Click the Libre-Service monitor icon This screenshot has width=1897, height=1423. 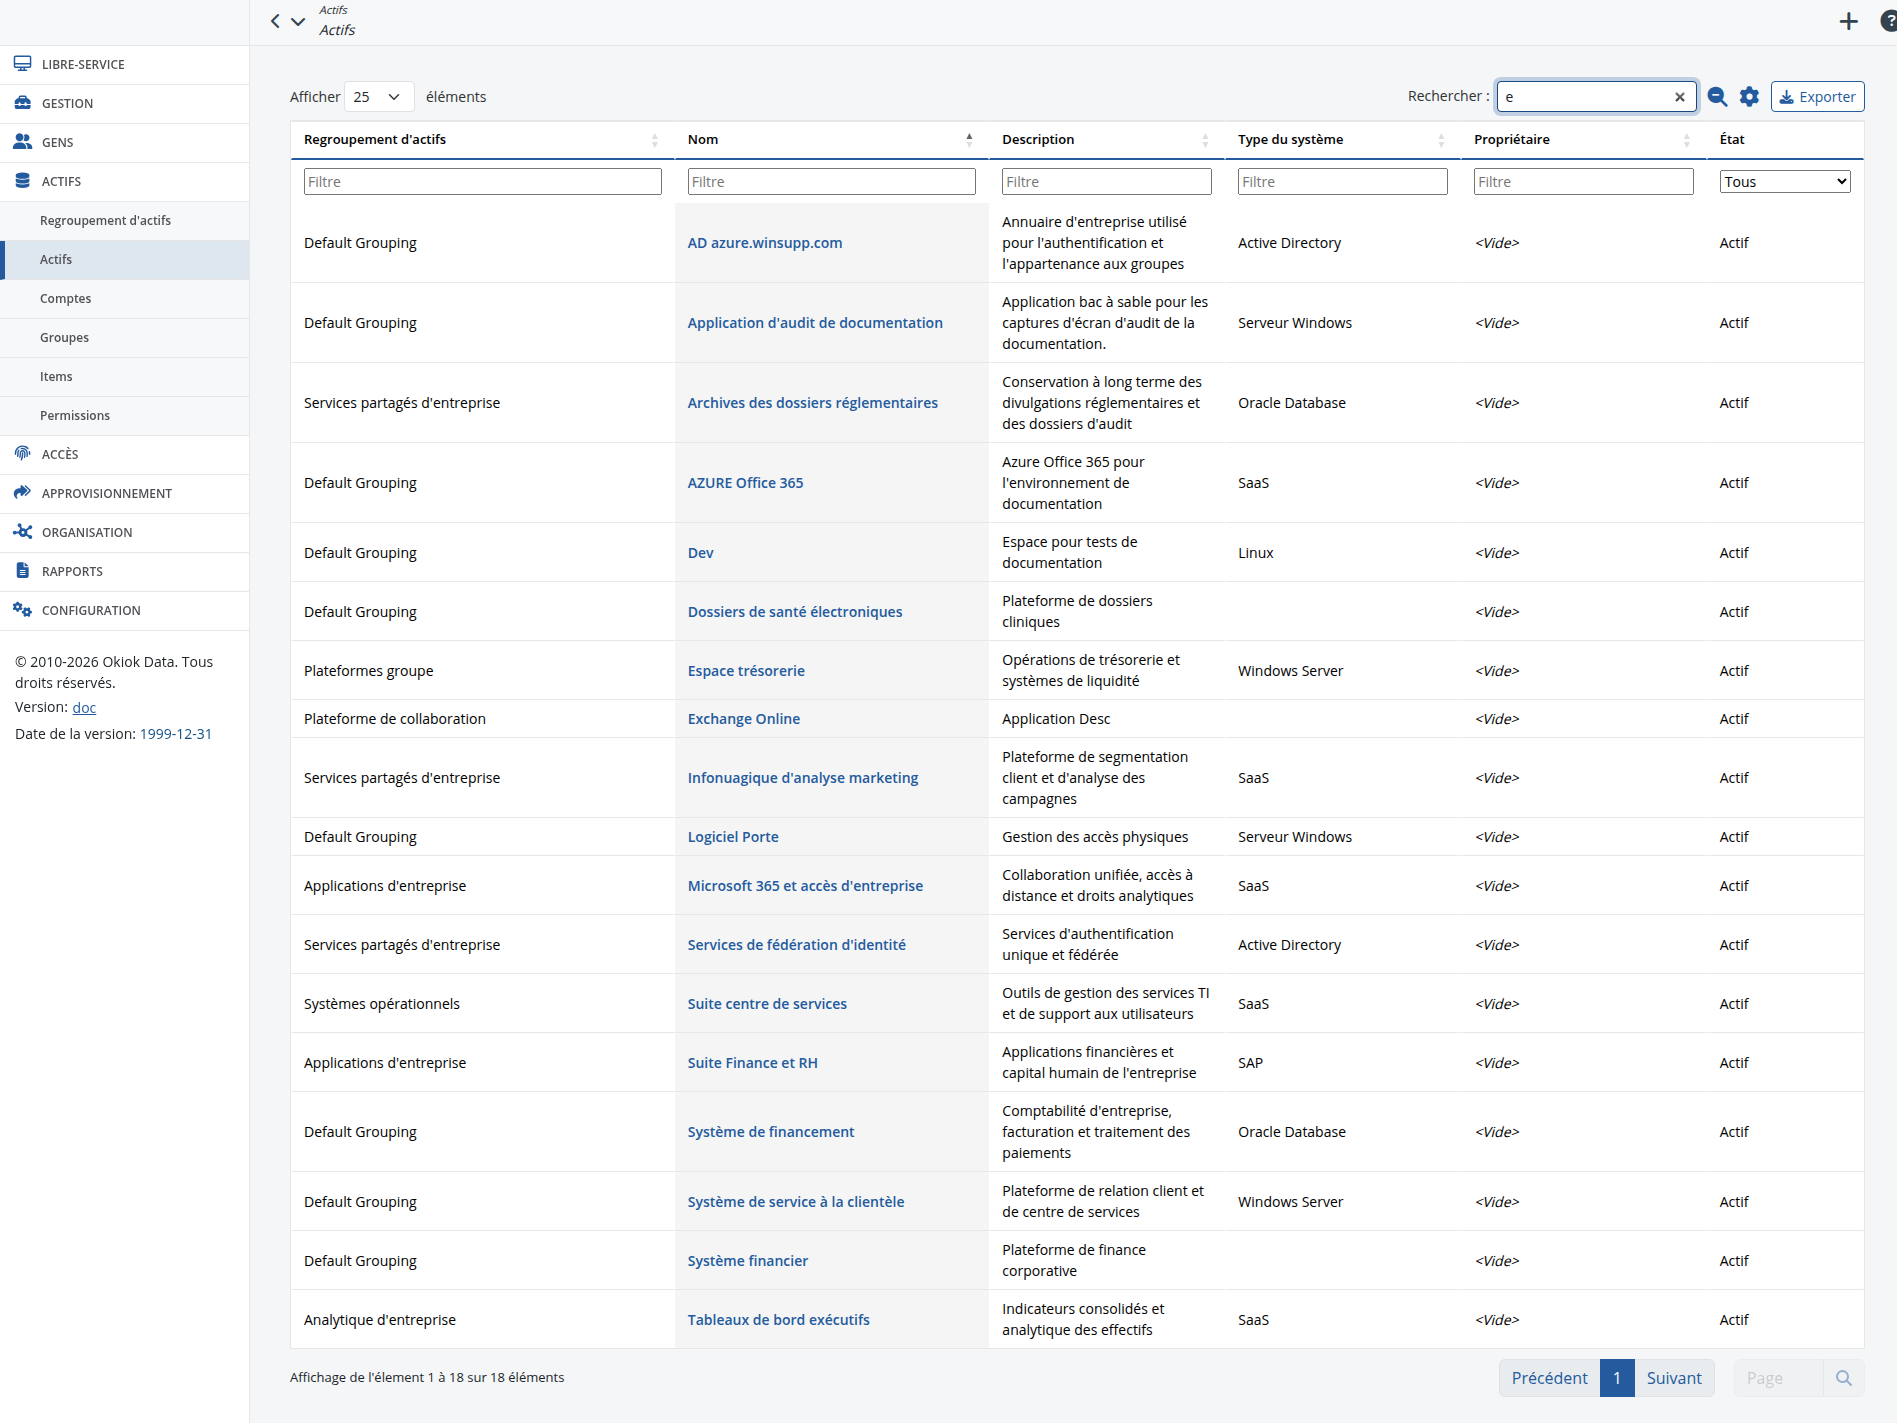[x=23, y=64]
